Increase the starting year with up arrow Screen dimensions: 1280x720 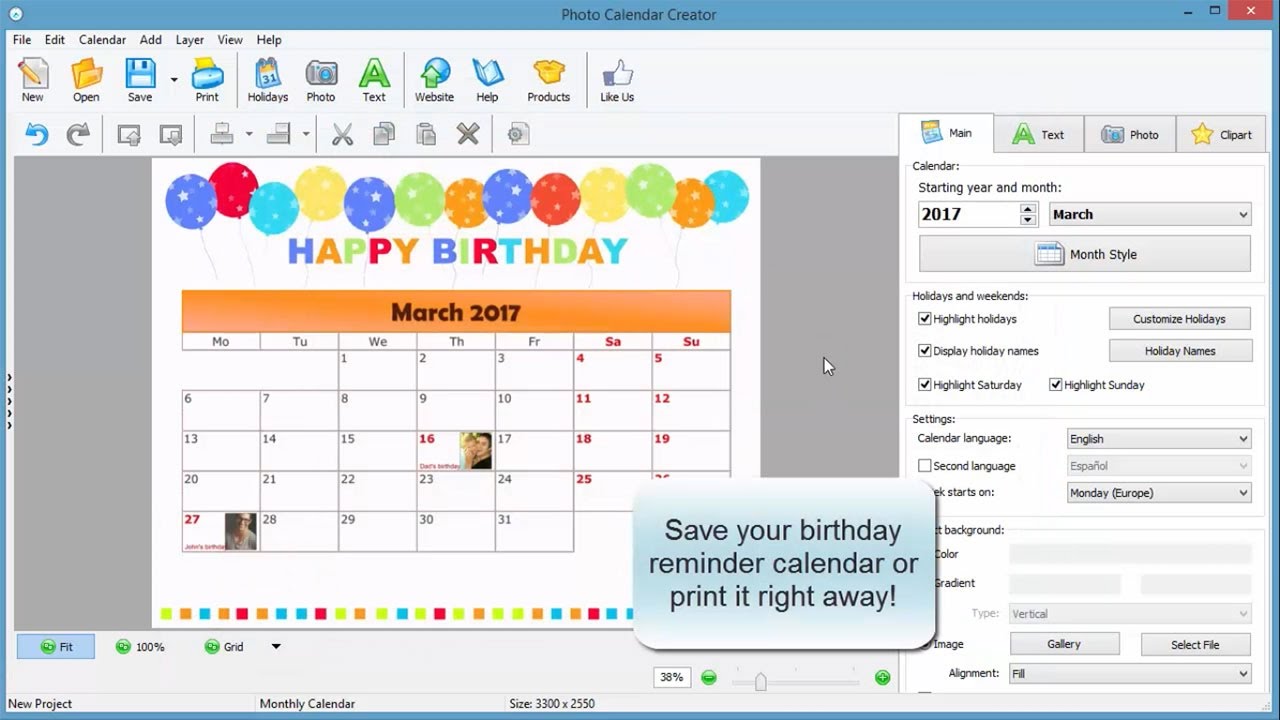1028,209
